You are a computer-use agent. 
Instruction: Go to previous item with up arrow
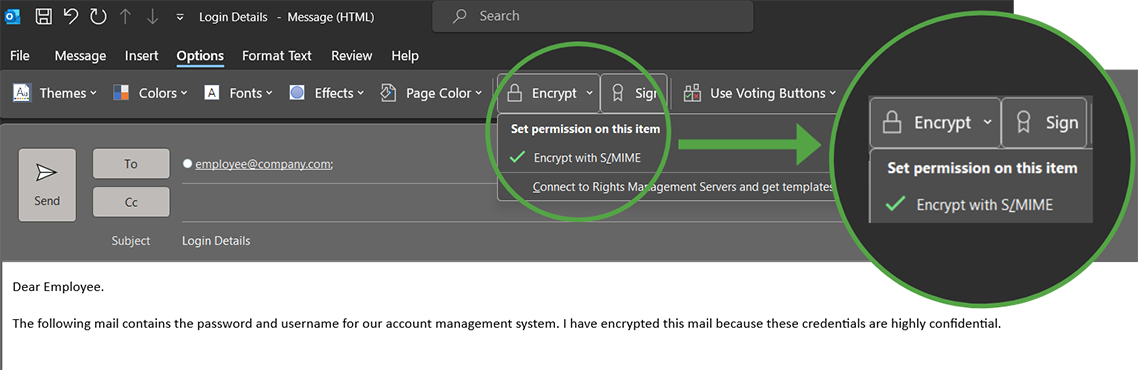125,16
